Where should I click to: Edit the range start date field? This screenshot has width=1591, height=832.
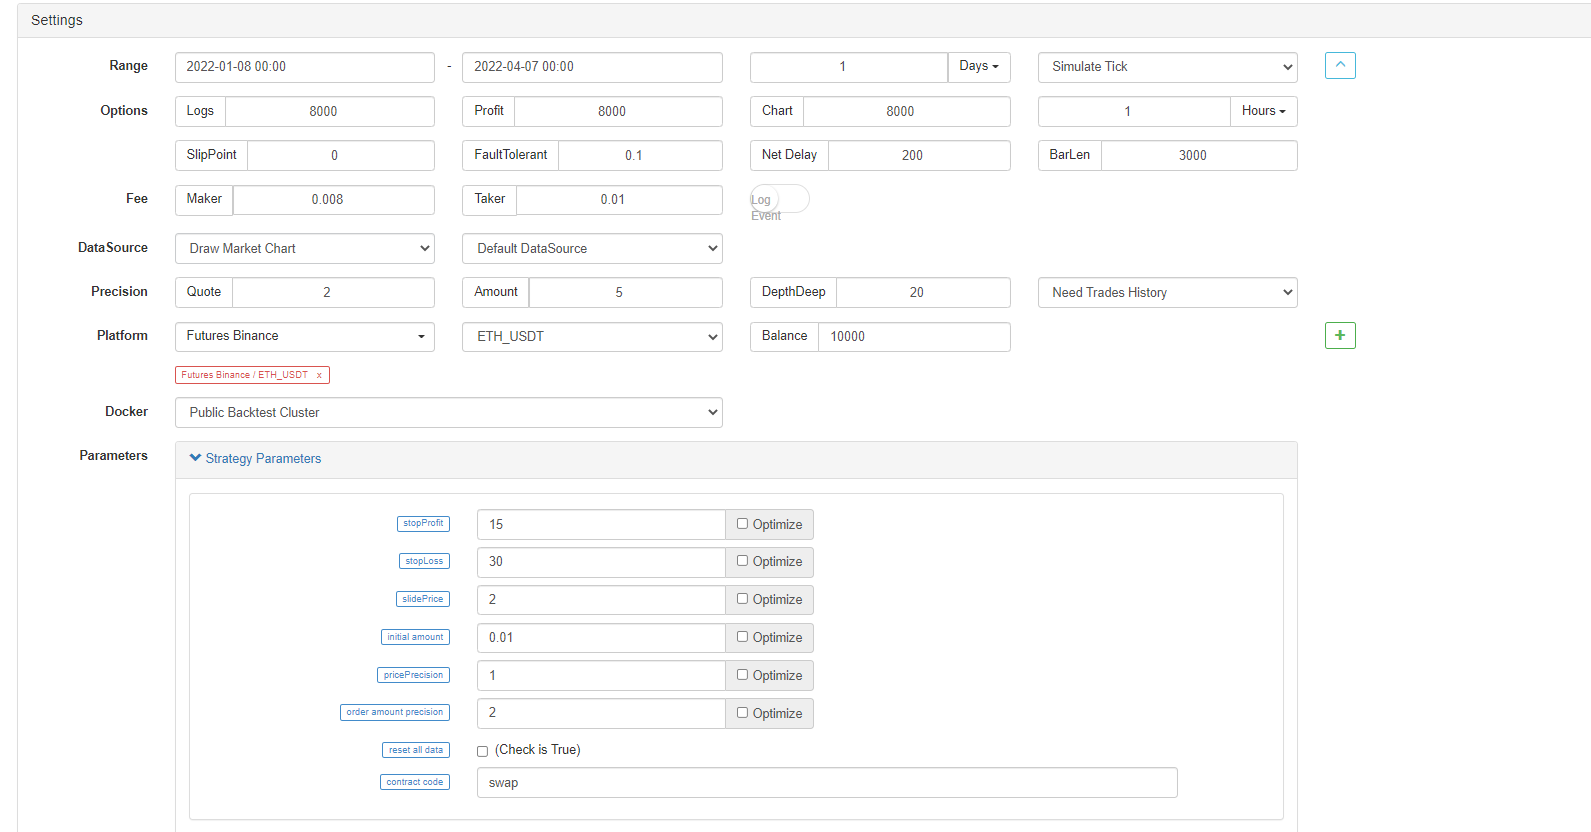[305, 67]
